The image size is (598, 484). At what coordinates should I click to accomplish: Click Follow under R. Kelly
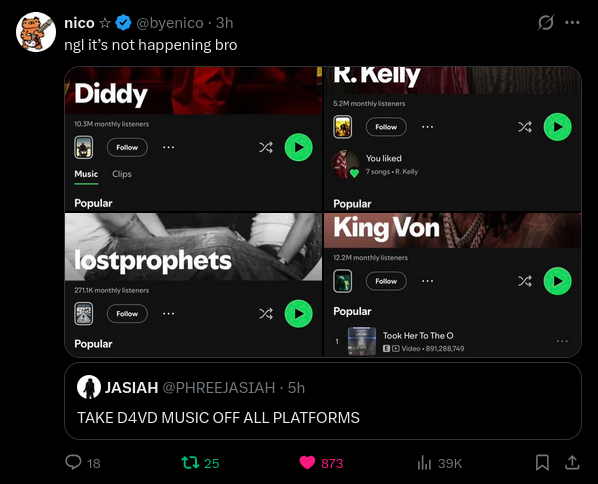[x=386, y=127]
